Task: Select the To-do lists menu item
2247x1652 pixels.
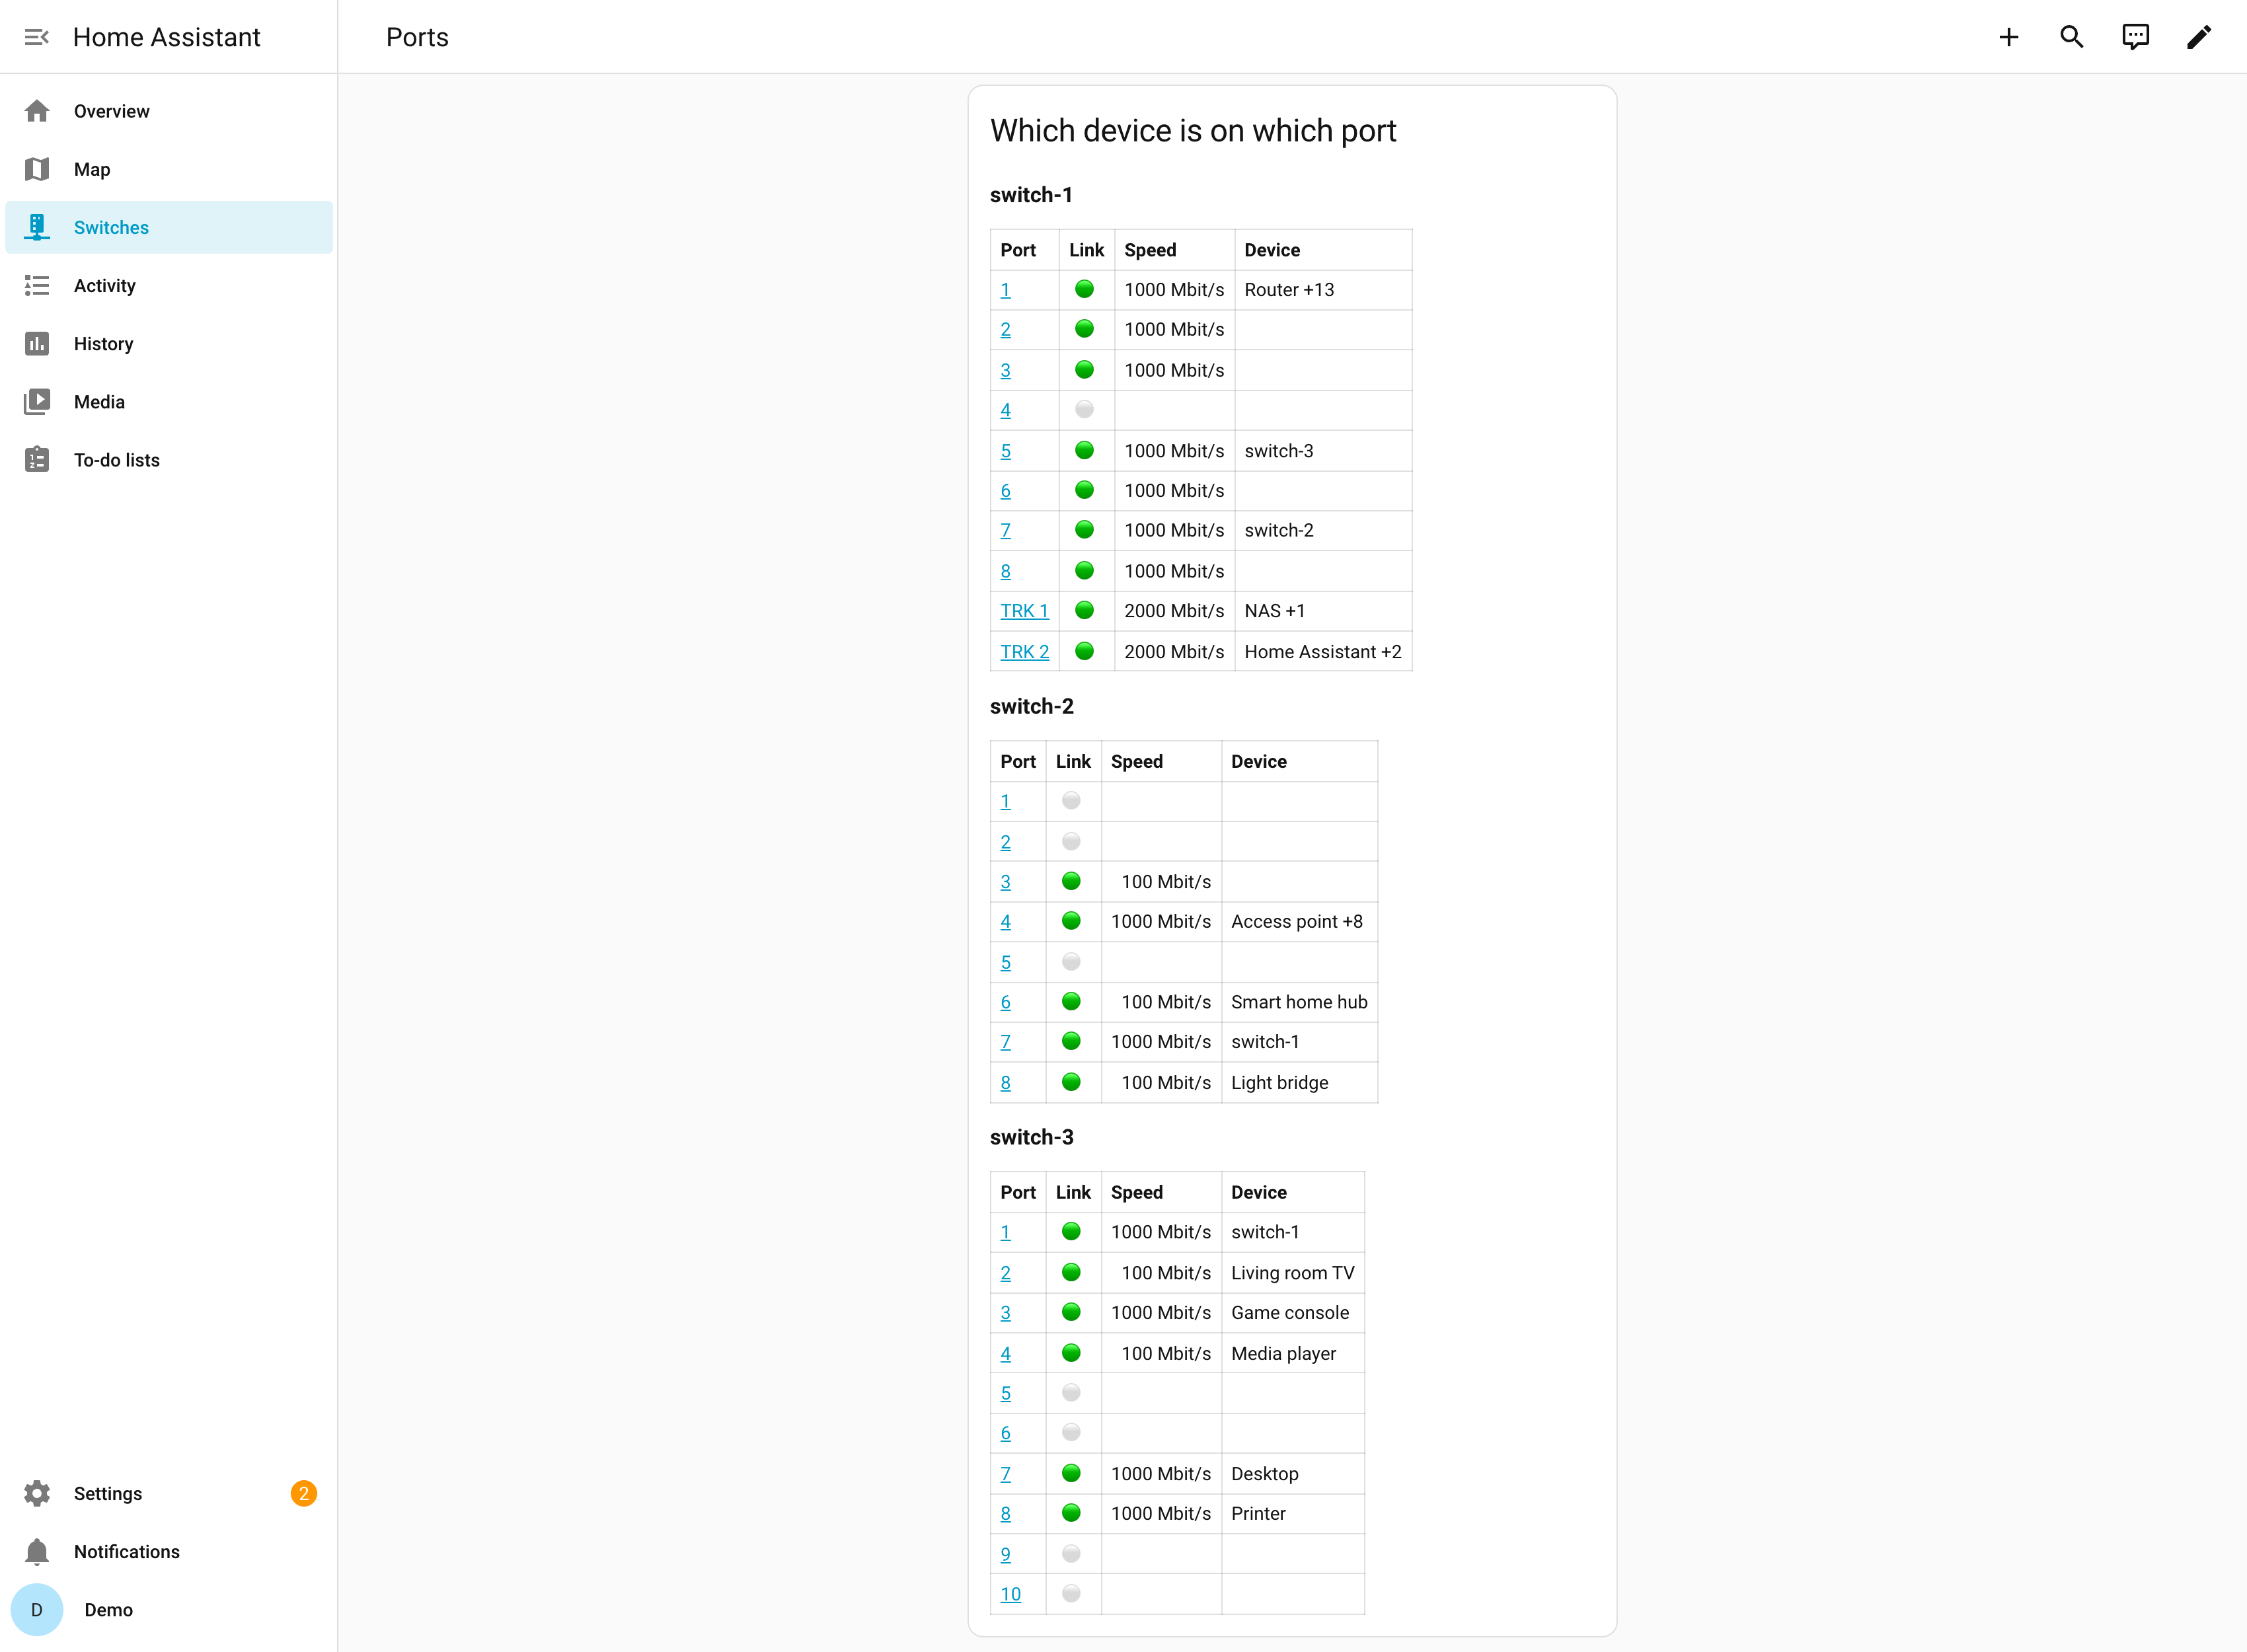Action: 169,460
